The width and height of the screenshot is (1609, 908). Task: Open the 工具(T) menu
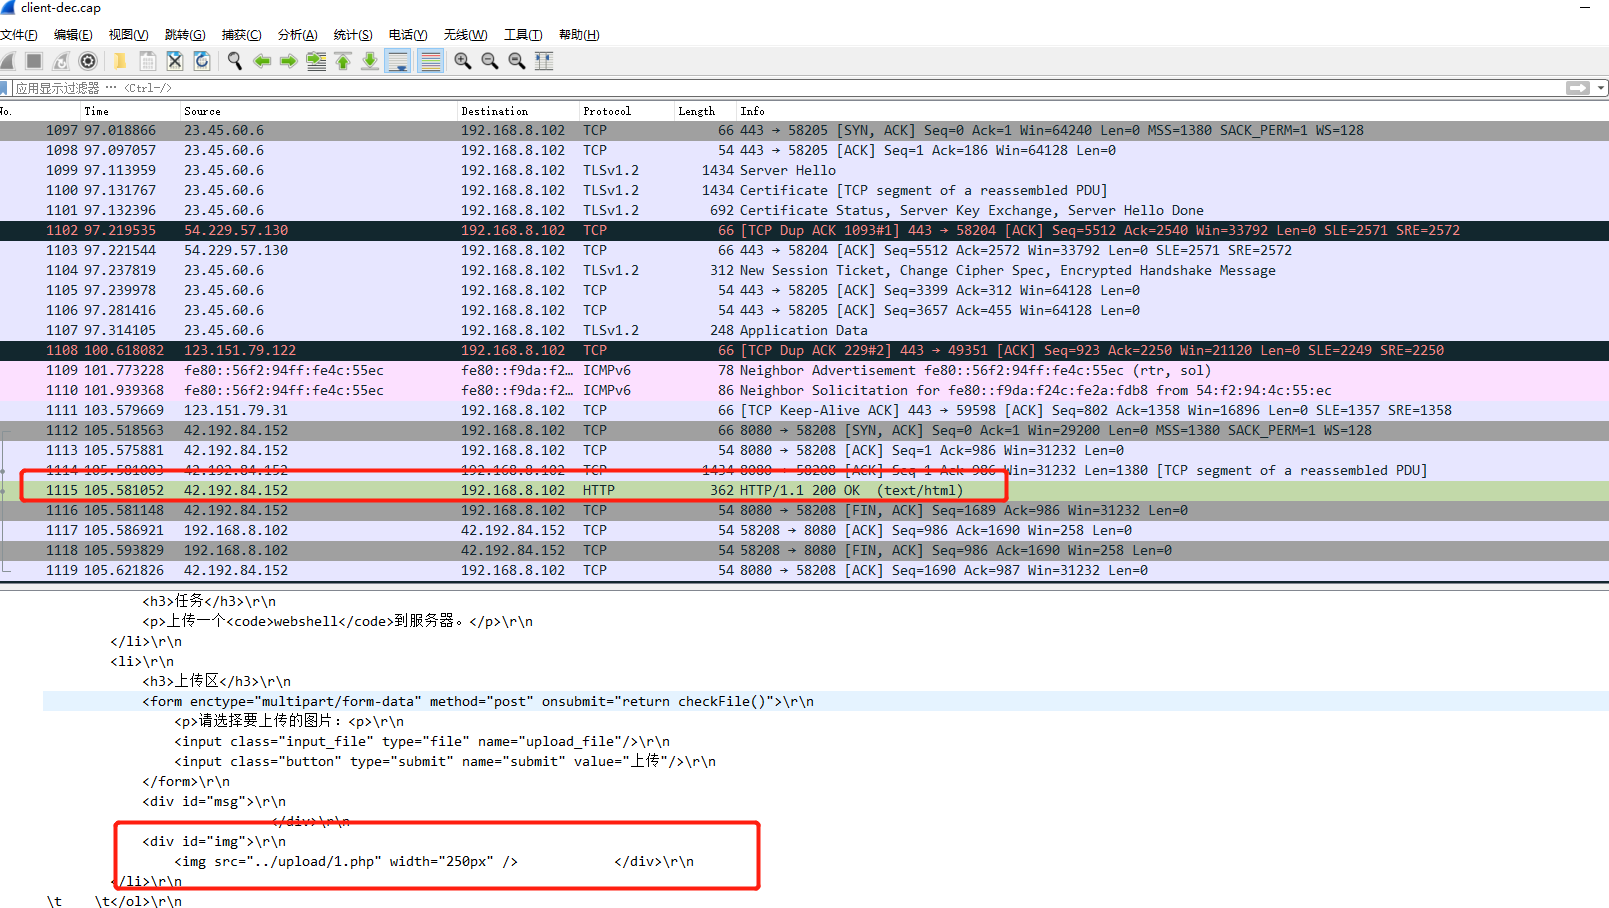(x=523, y=35)
